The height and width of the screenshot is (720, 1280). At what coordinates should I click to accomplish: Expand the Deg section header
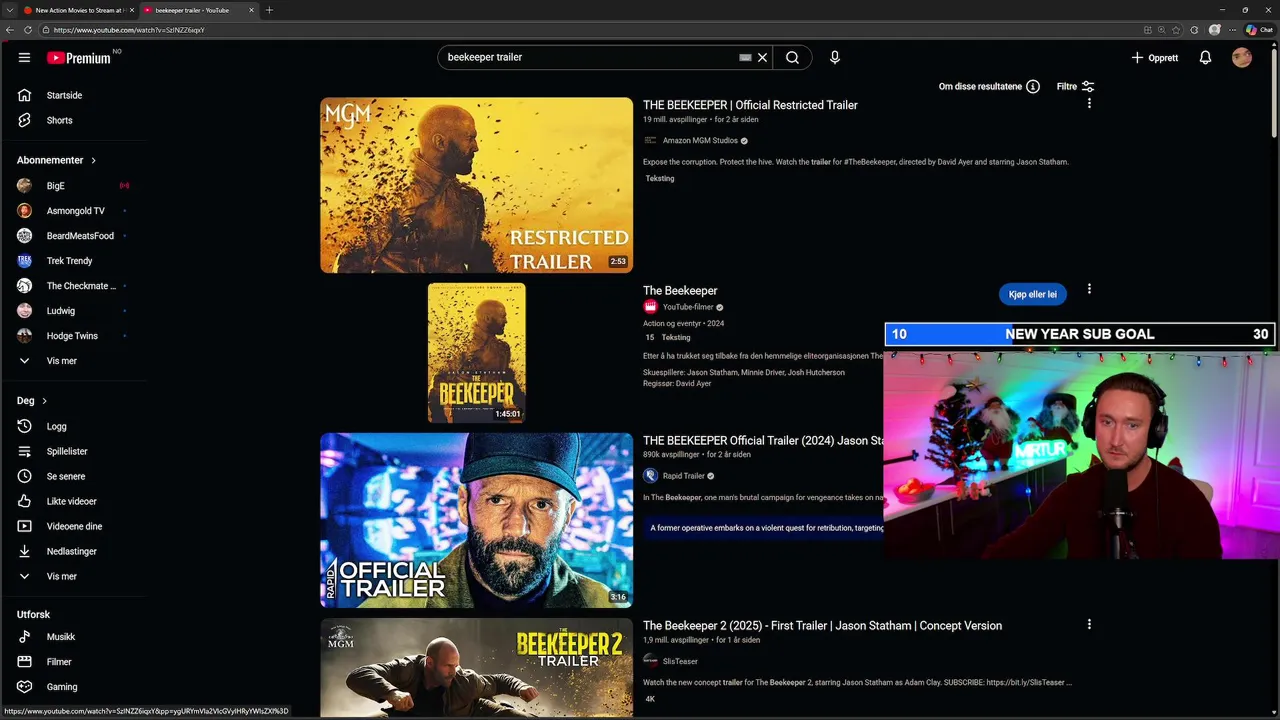coord(32,401)
